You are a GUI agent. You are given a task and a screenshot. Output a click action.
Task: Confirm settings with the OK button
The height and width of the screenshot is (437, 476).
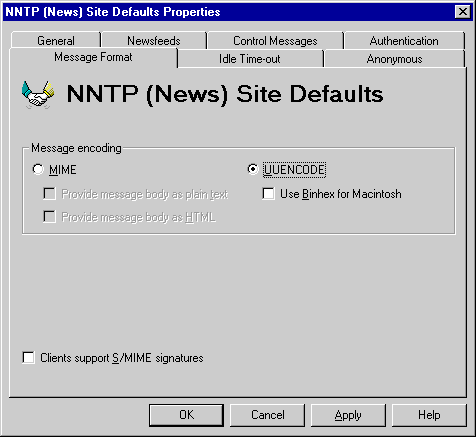[186, 415]
